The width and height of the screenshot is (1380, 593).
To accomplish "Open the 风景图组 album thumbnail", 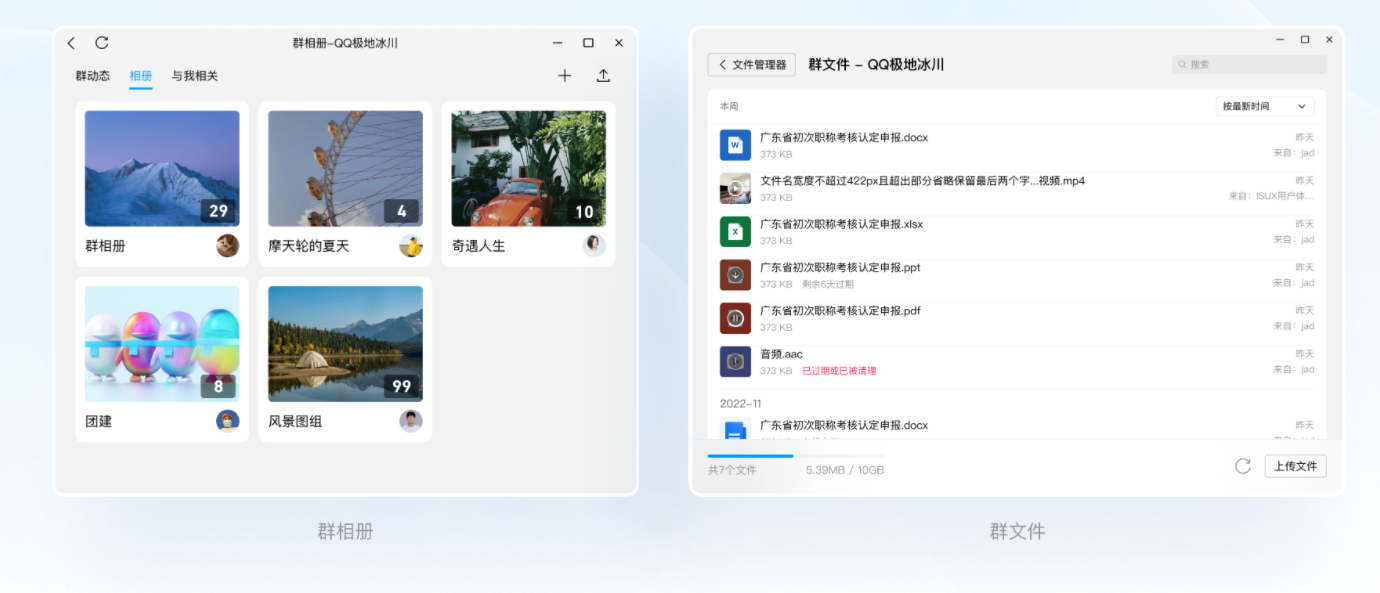I will tap(345, 344).
